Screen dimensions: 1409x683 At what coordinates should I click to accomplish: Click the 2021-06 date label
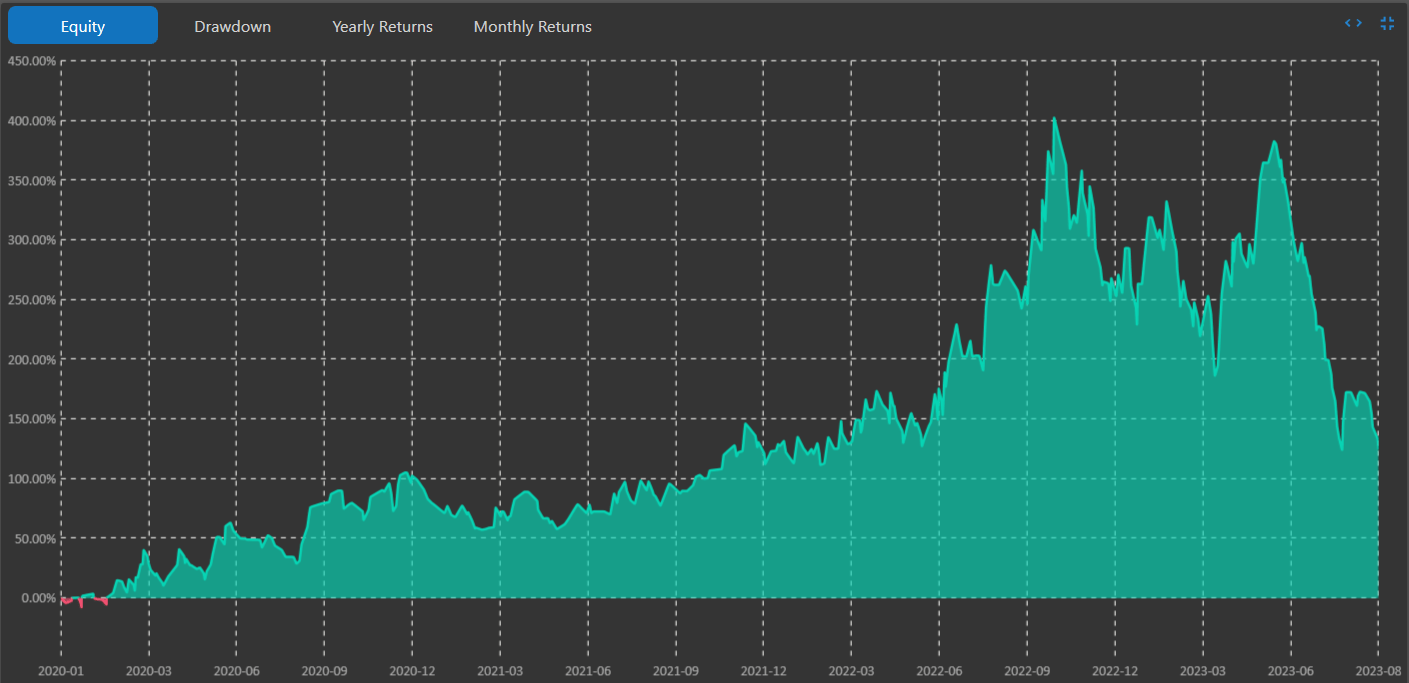tap(588, 670)
